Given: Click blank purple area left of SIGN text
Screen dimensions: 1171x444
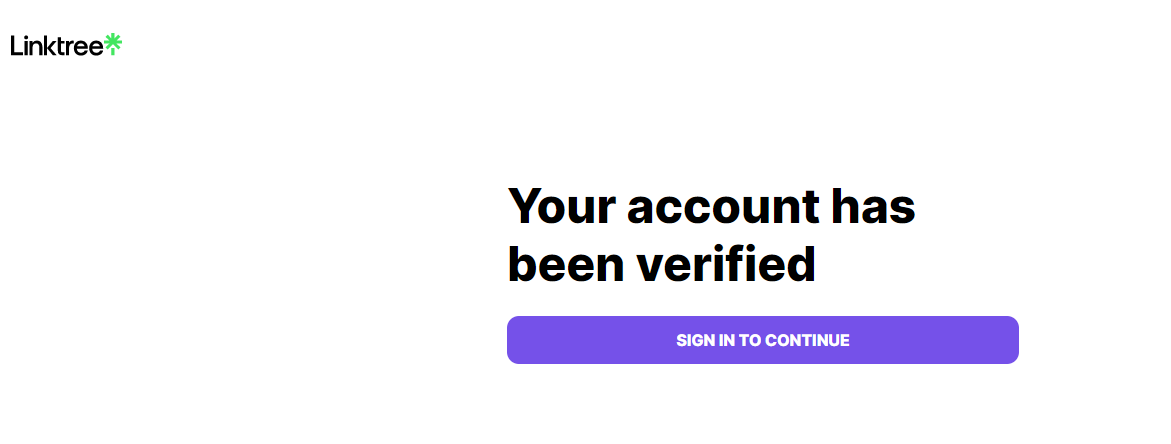Looking at the screenshot, I should tap(590, 340).
